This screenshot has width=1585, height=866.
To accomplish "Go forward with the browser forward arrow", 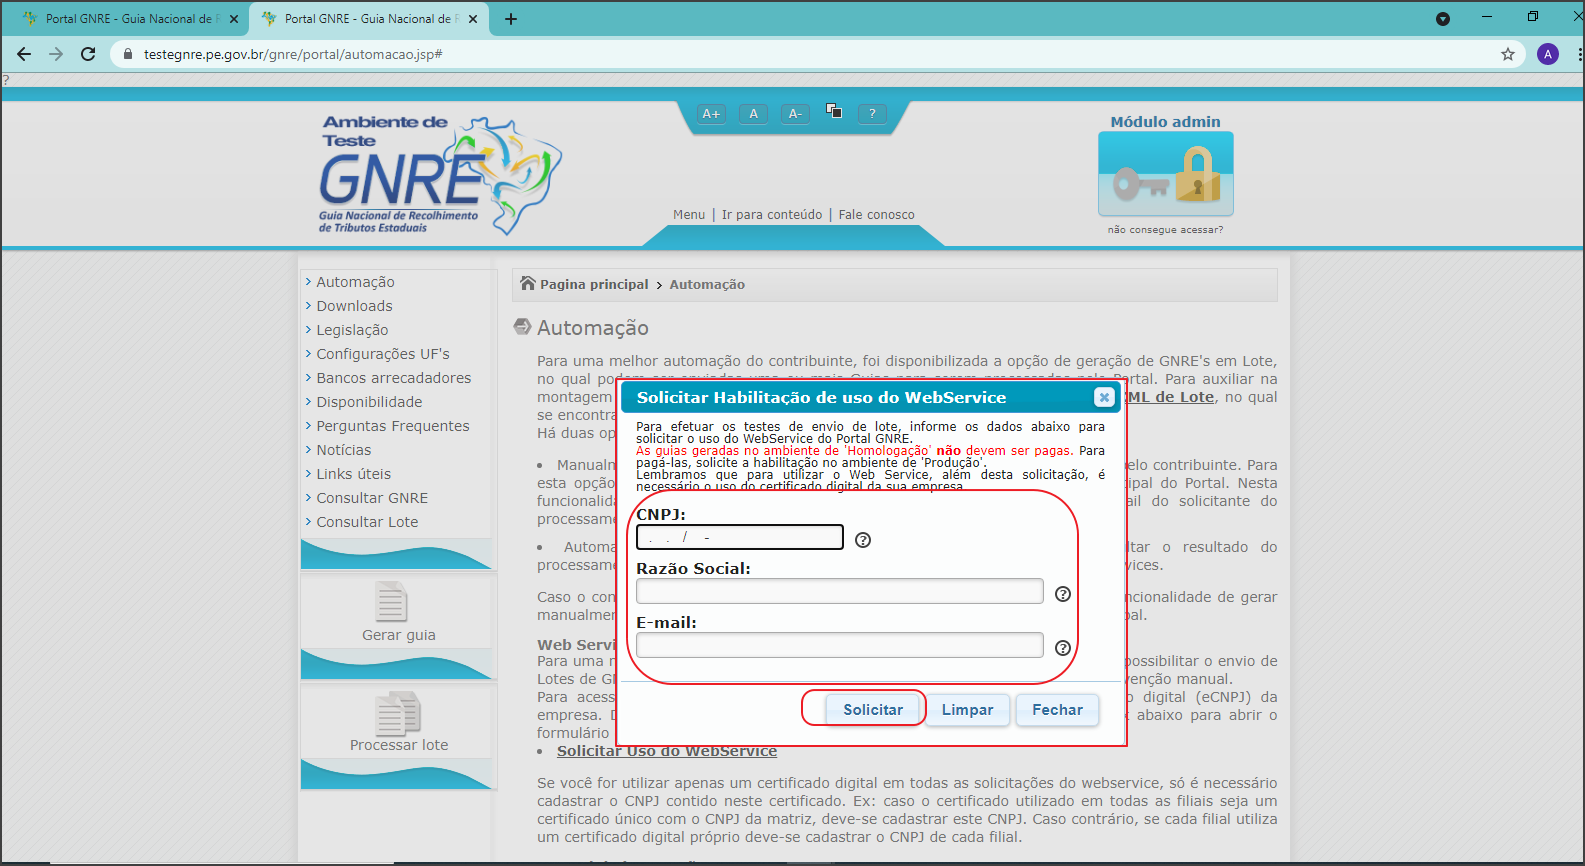I will 56,54.
